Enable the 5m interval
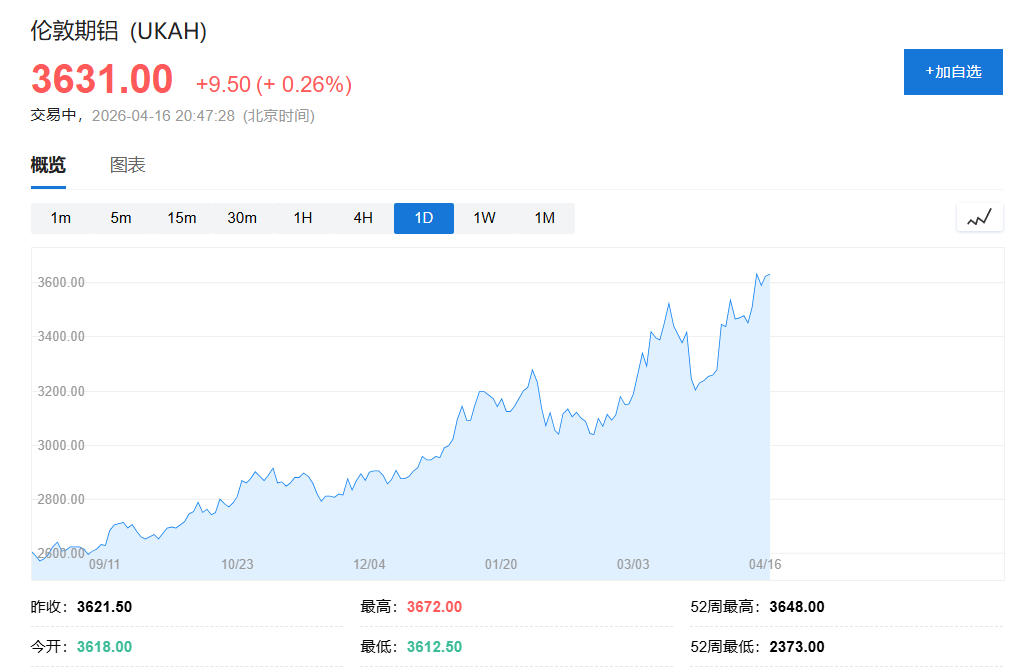Viewport: 1019px width, 672px height. pos(121,217)
